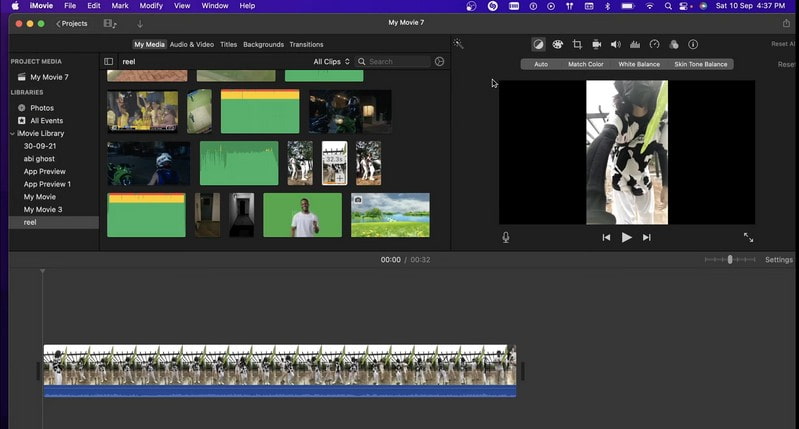Open the Speed adjustment tool
This screenshot has height=429, width=799.
(654, 44)
